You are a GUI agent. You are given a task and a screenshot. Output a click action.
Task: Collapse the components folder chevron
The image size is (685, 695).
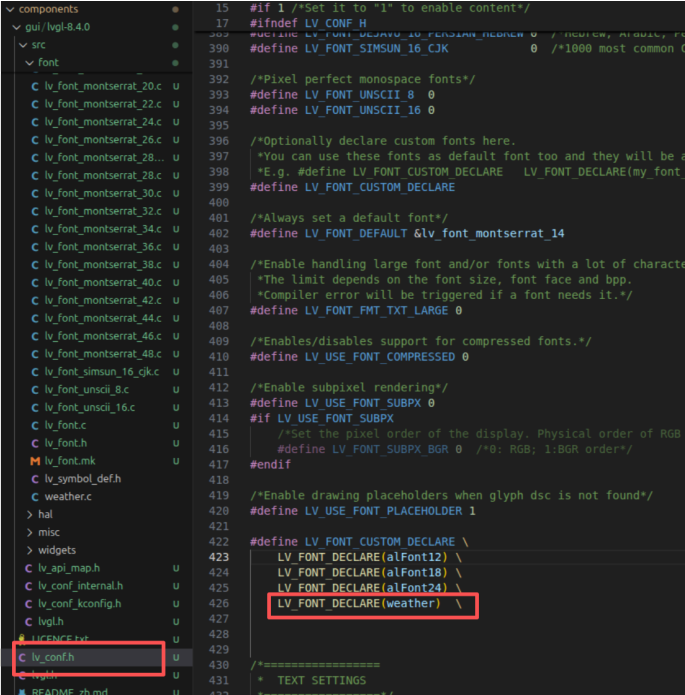point(10,9)
